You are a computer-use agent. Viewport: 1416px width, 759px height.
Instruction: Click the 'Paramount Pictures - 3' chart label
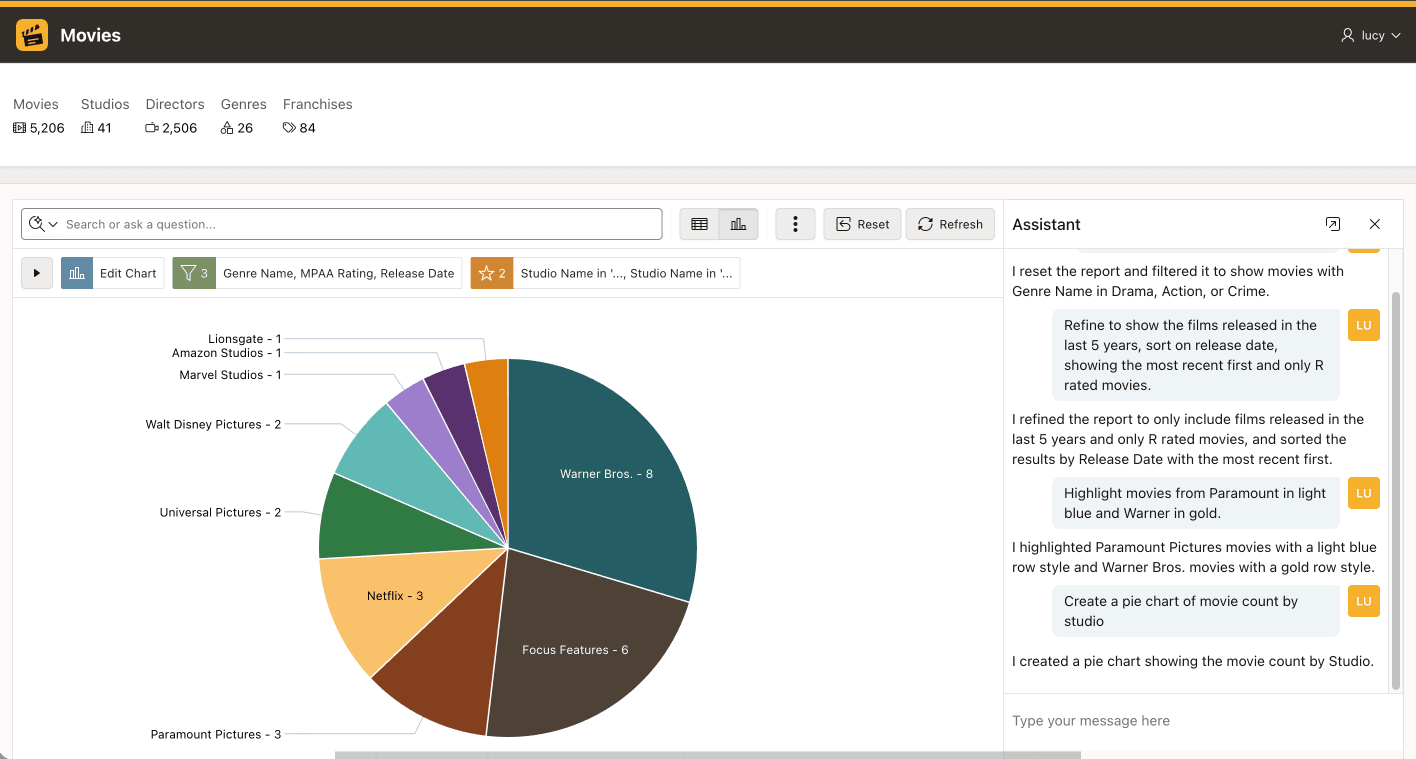[215, 735]
